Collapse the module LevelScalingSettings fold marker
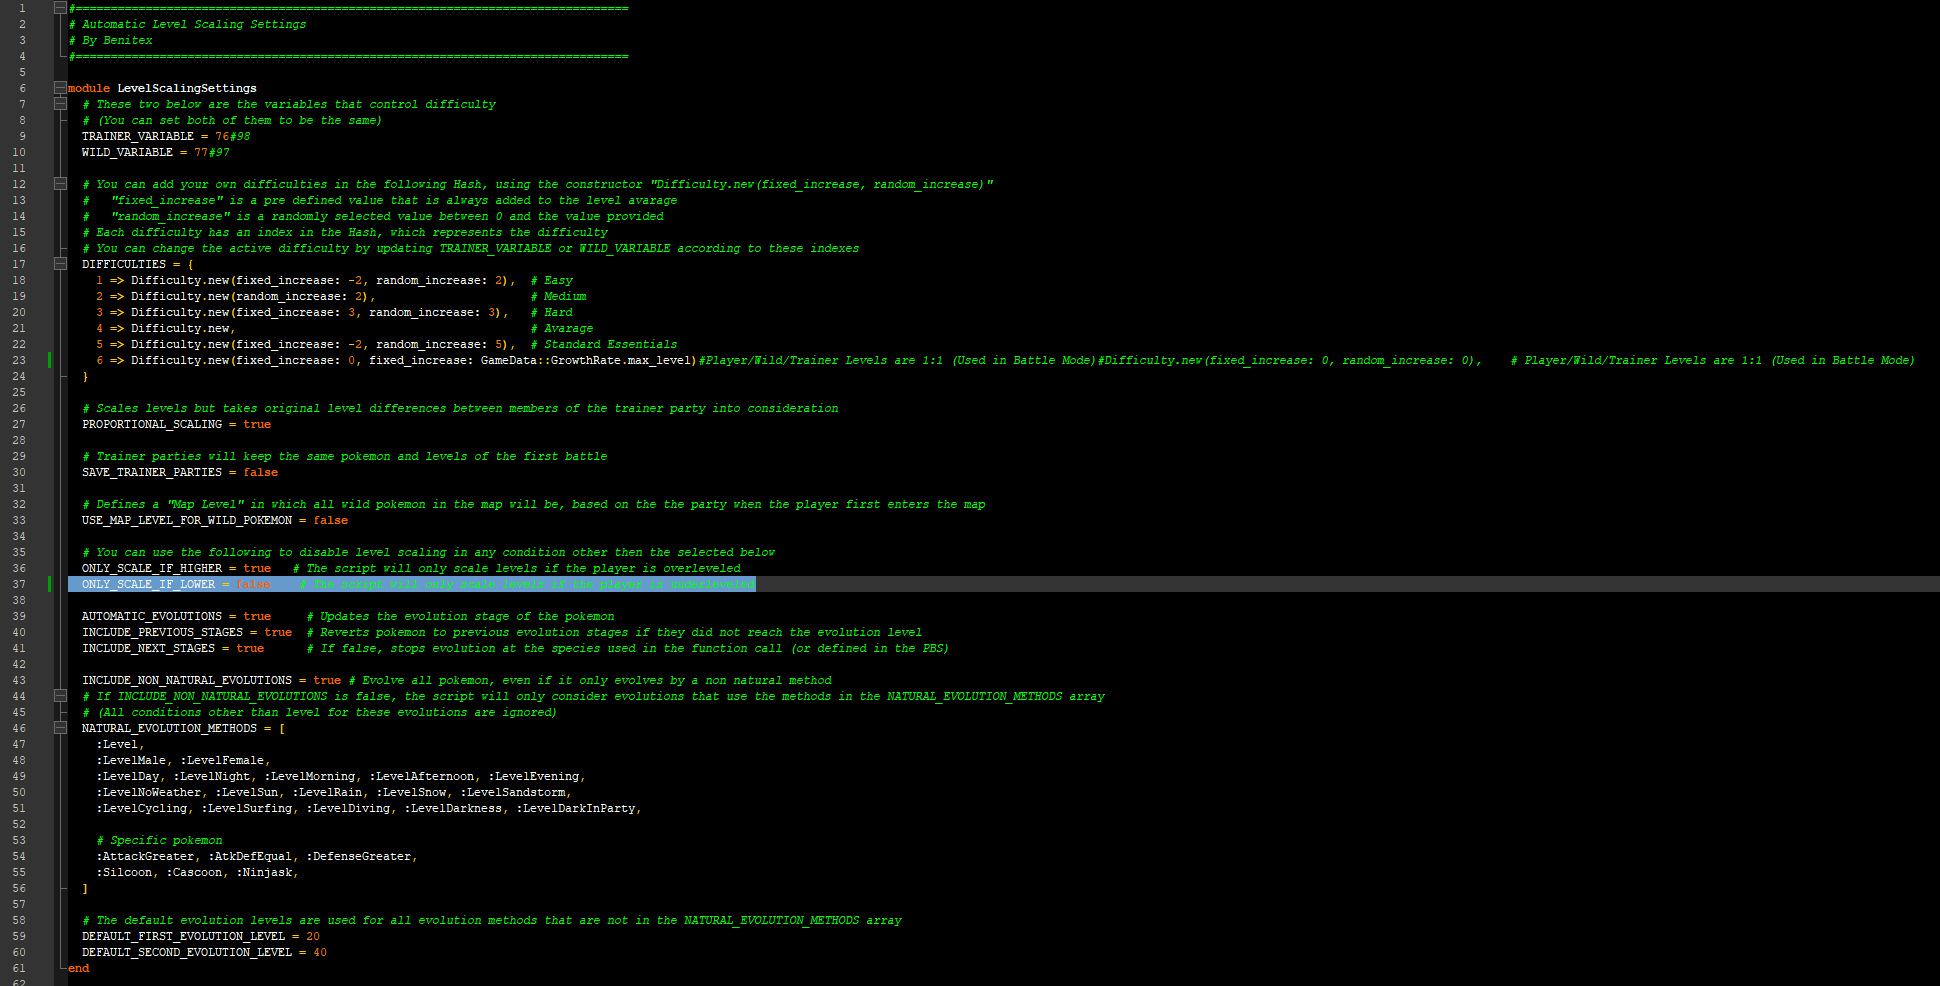The image size is (1940, 986). click(60, 88)
